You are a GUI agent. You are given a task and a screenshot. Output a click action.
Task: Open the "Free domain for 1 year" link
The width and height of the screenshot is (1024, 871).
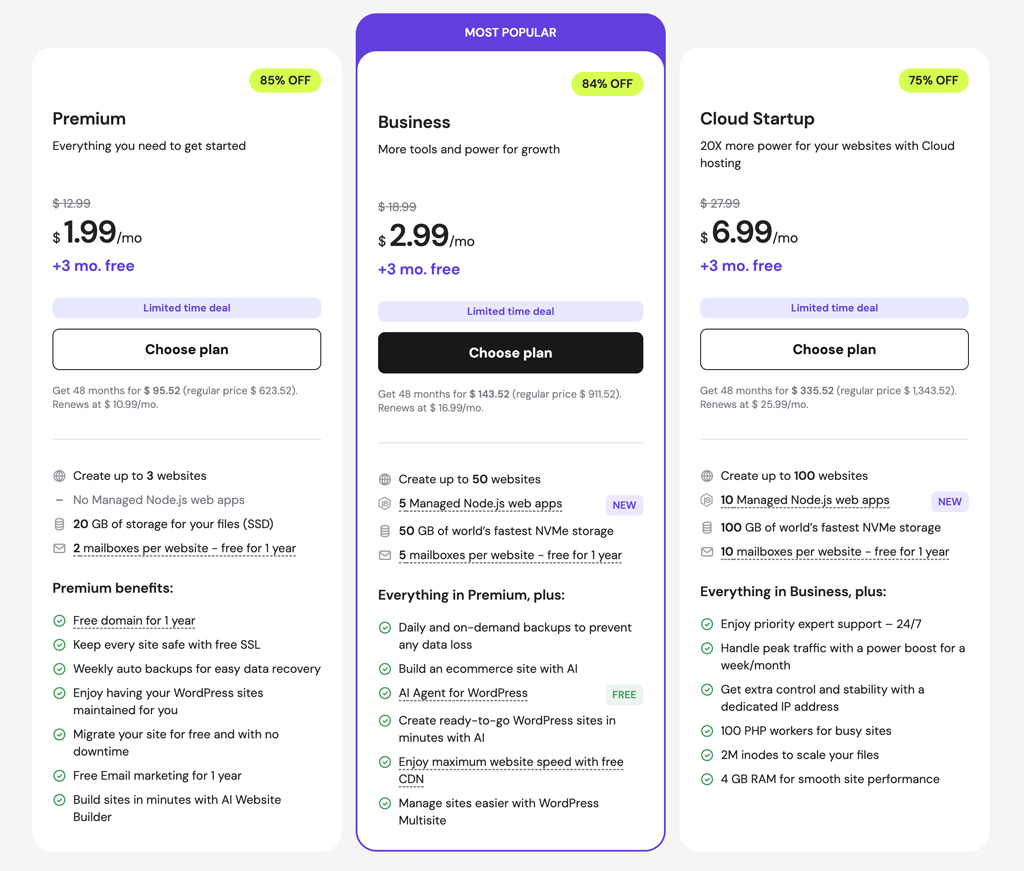click(x=134, y=621)
